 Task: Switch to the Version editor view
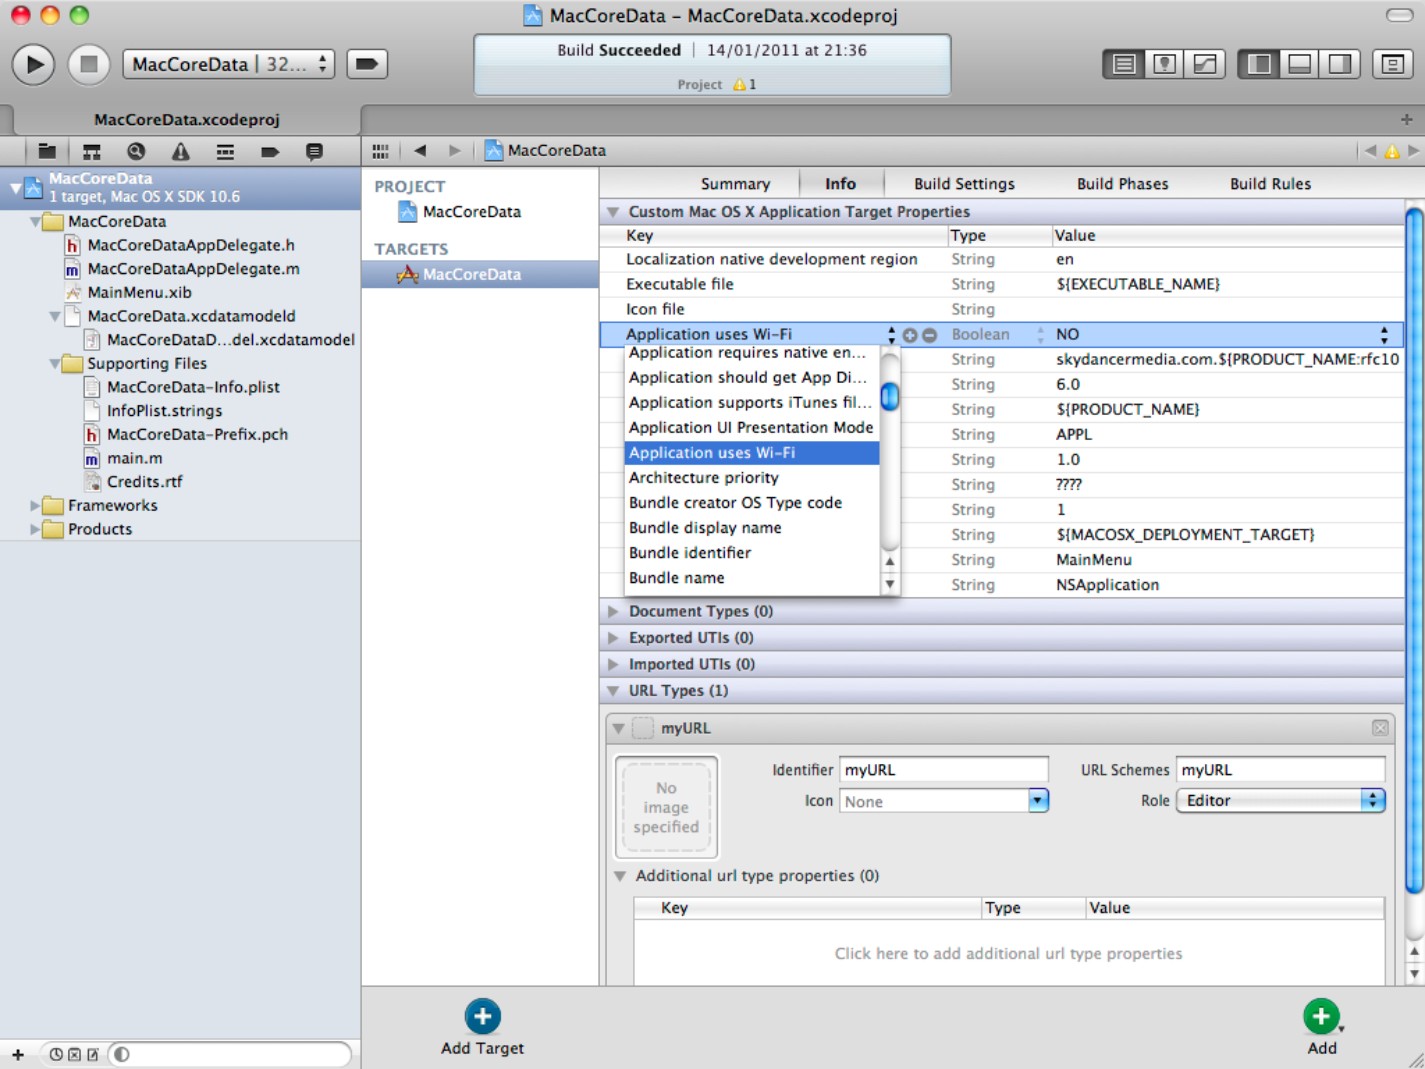coord(1205,64)
